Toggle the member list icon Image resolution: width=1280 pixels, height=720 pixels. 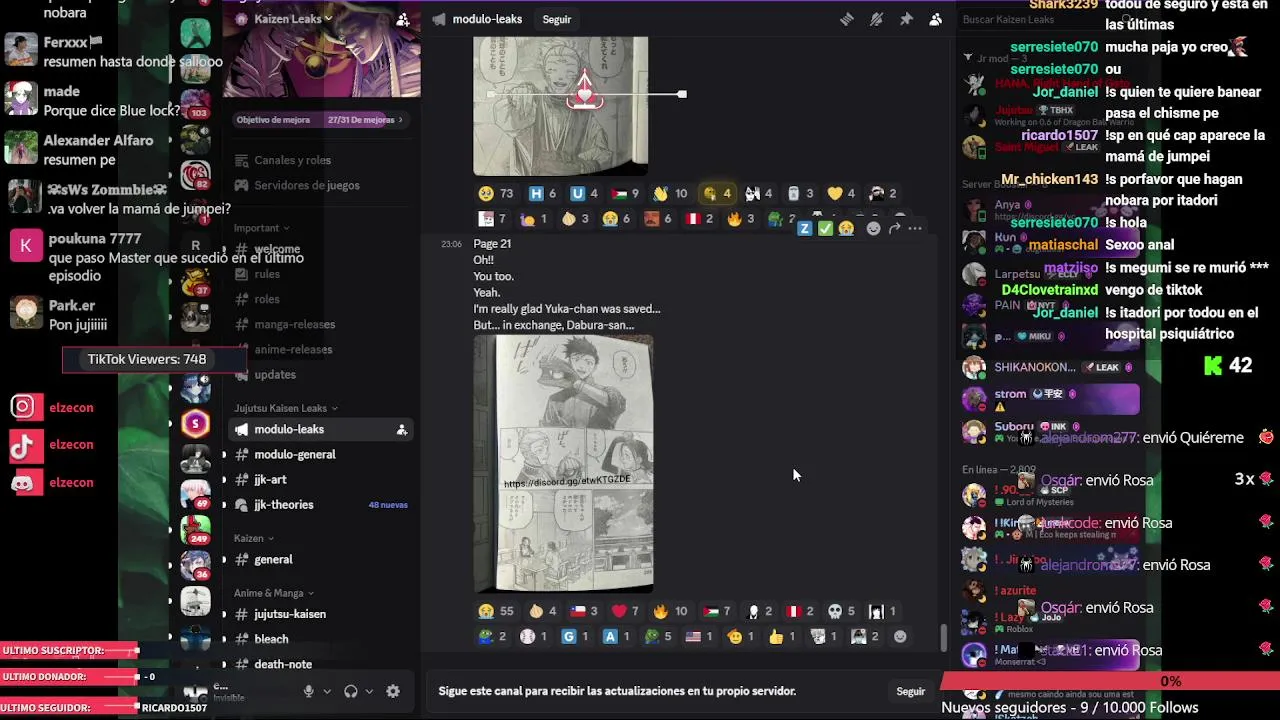click(936, 19)
